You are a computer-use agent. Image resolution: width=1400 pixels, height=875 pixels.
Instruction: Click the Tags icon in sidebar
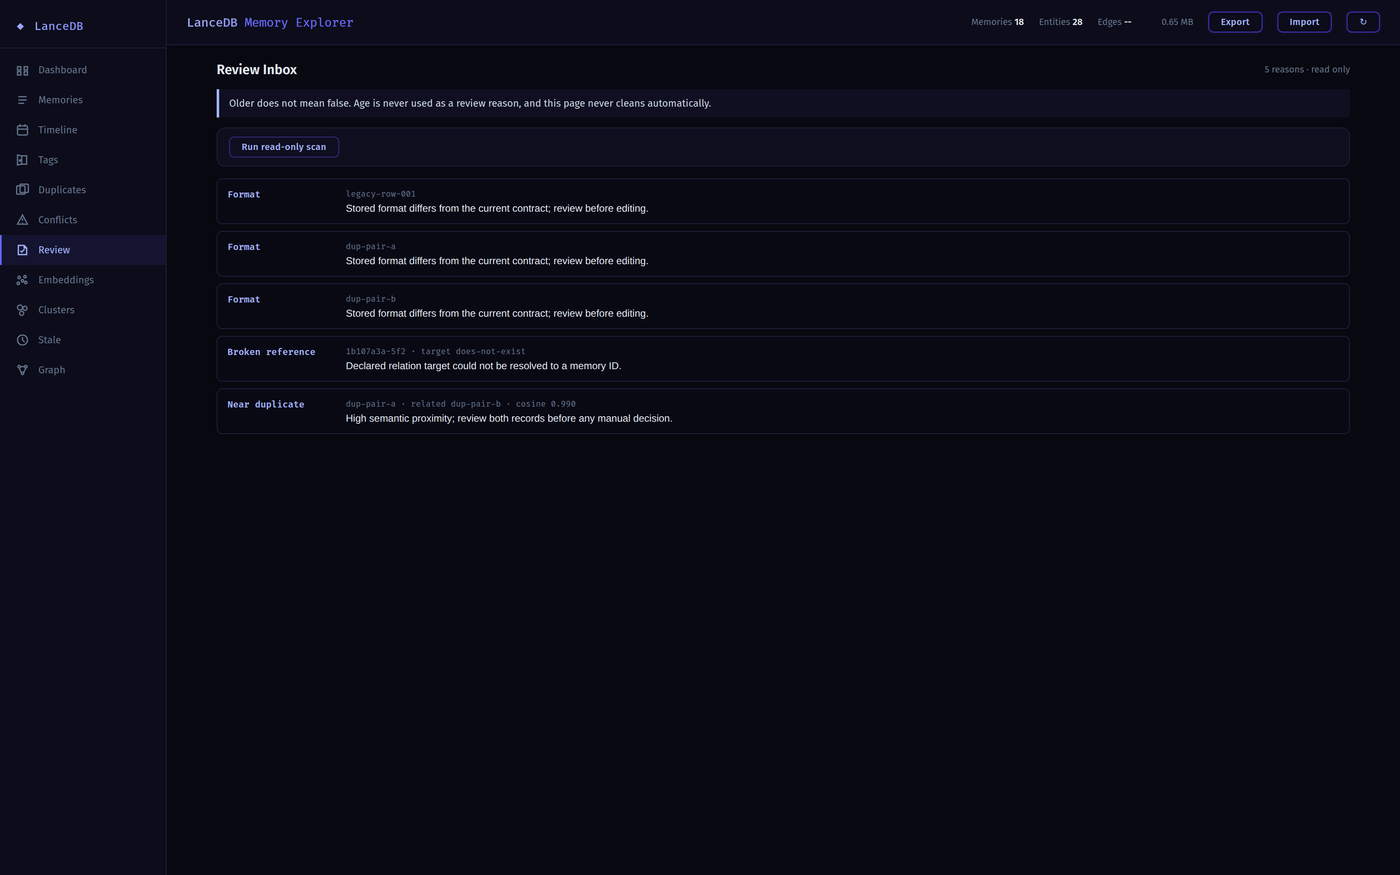click(22, 160)
